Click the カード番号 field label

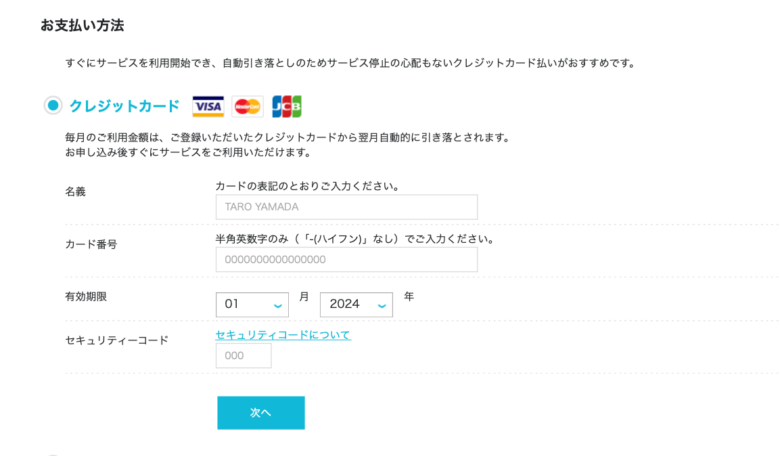(x=91, y=244)
